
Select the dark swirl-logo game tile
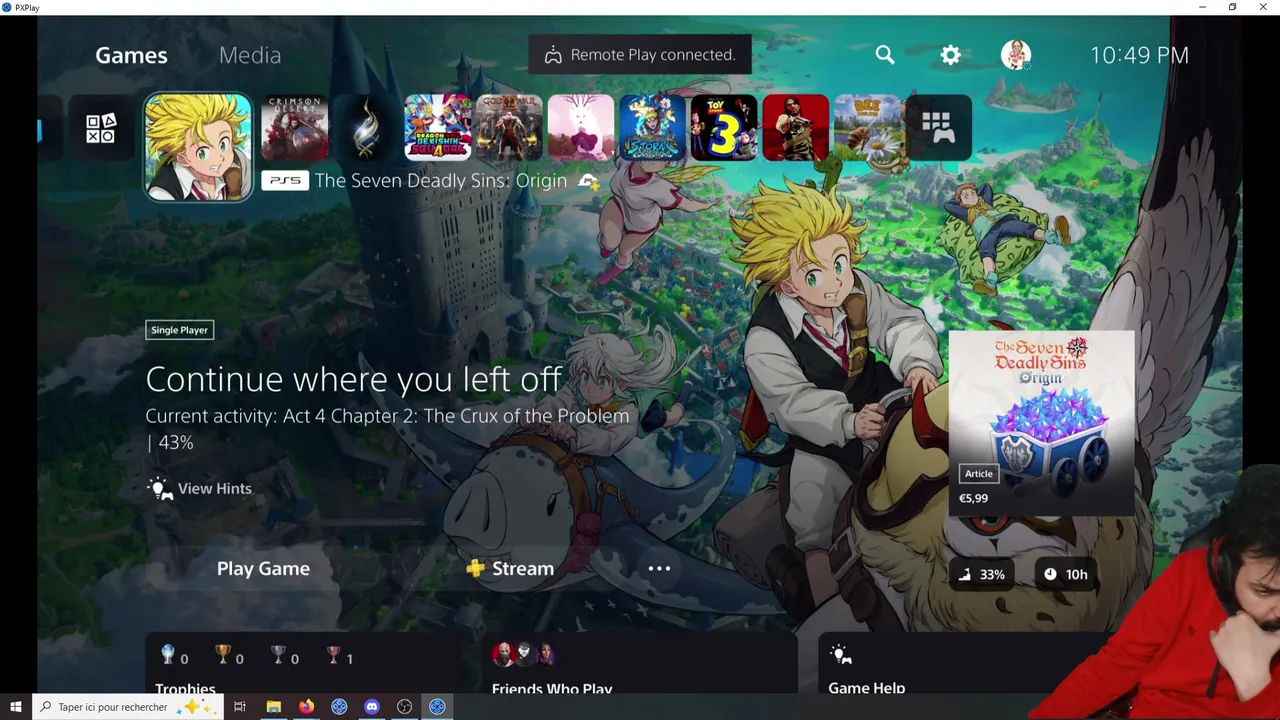(366, 128)
